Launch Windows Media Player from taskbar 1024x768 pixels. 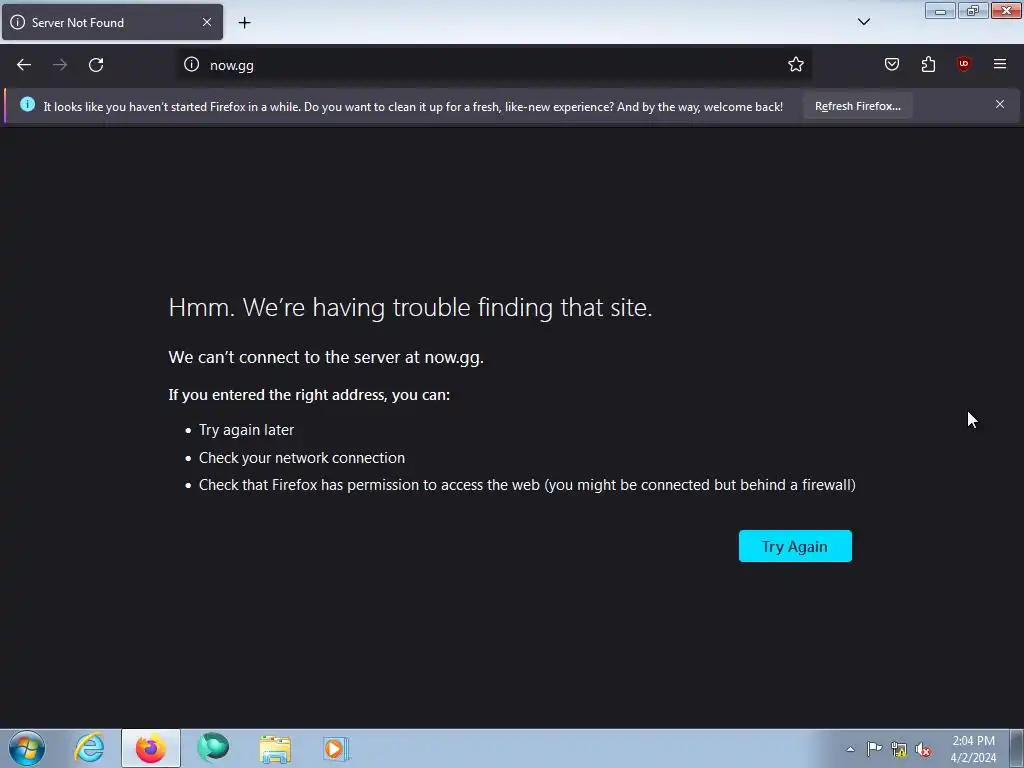pyautogui.click(x=336, y=748)
